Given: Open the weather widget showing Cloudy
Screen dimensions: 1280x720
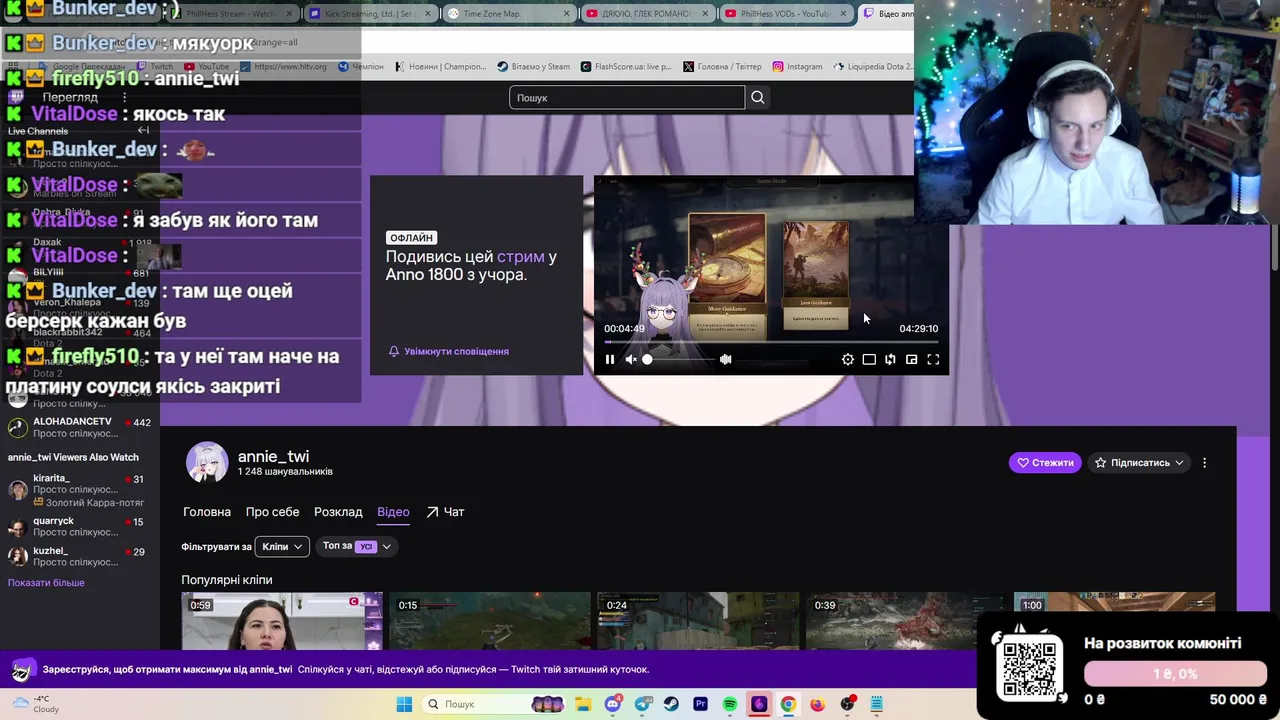Looking at the screenshot, I should click(x=36, y=704).
